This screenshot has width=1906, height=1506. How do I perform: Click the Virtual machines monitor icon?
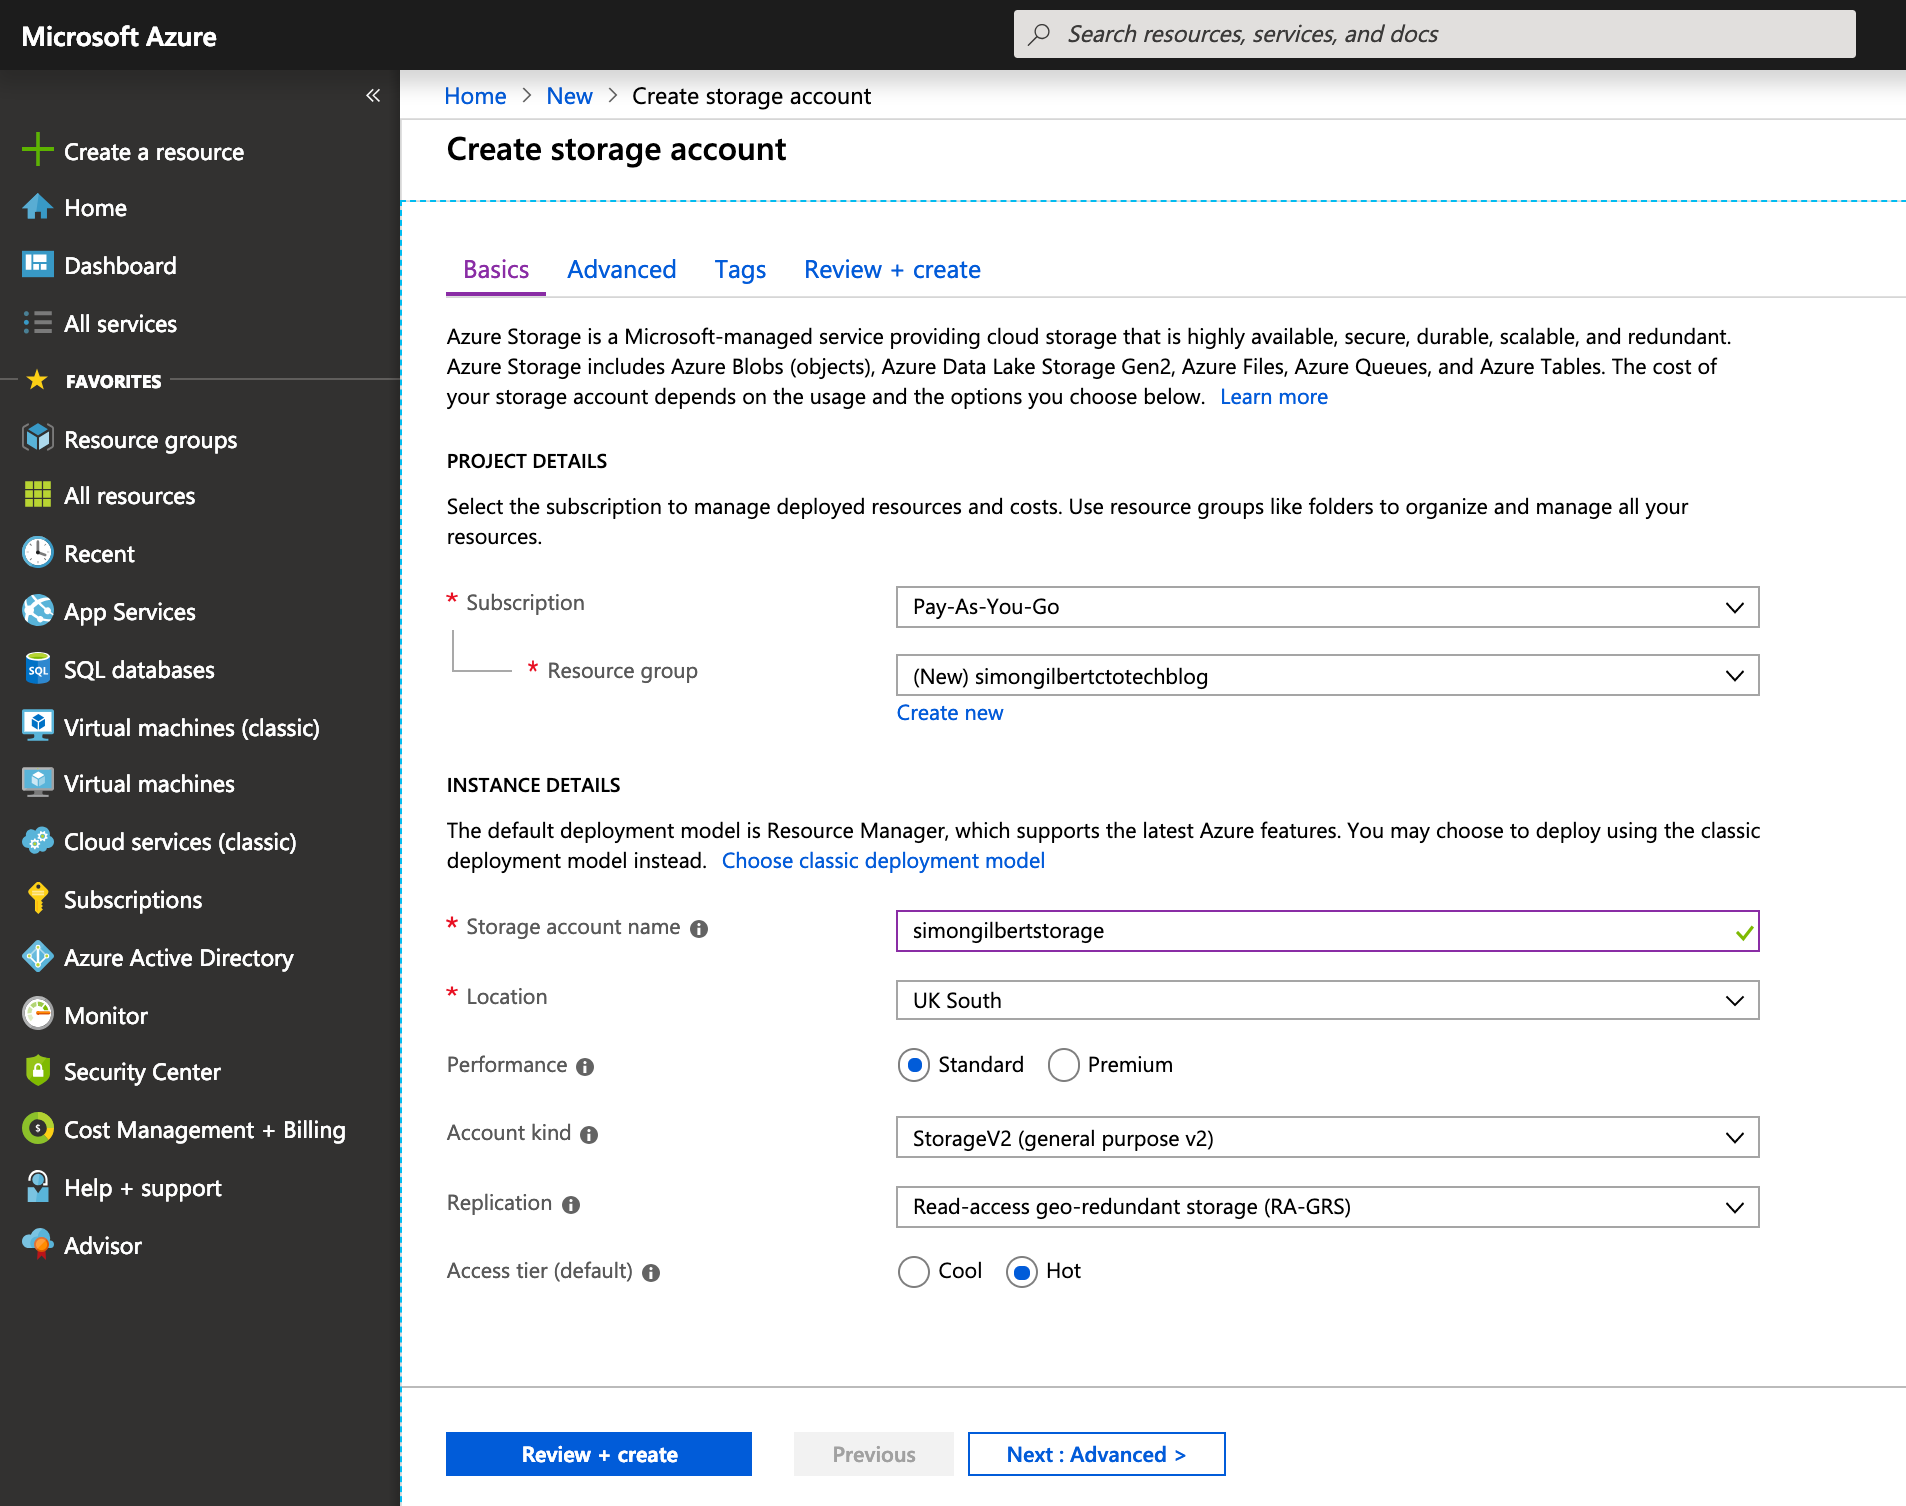37,782
